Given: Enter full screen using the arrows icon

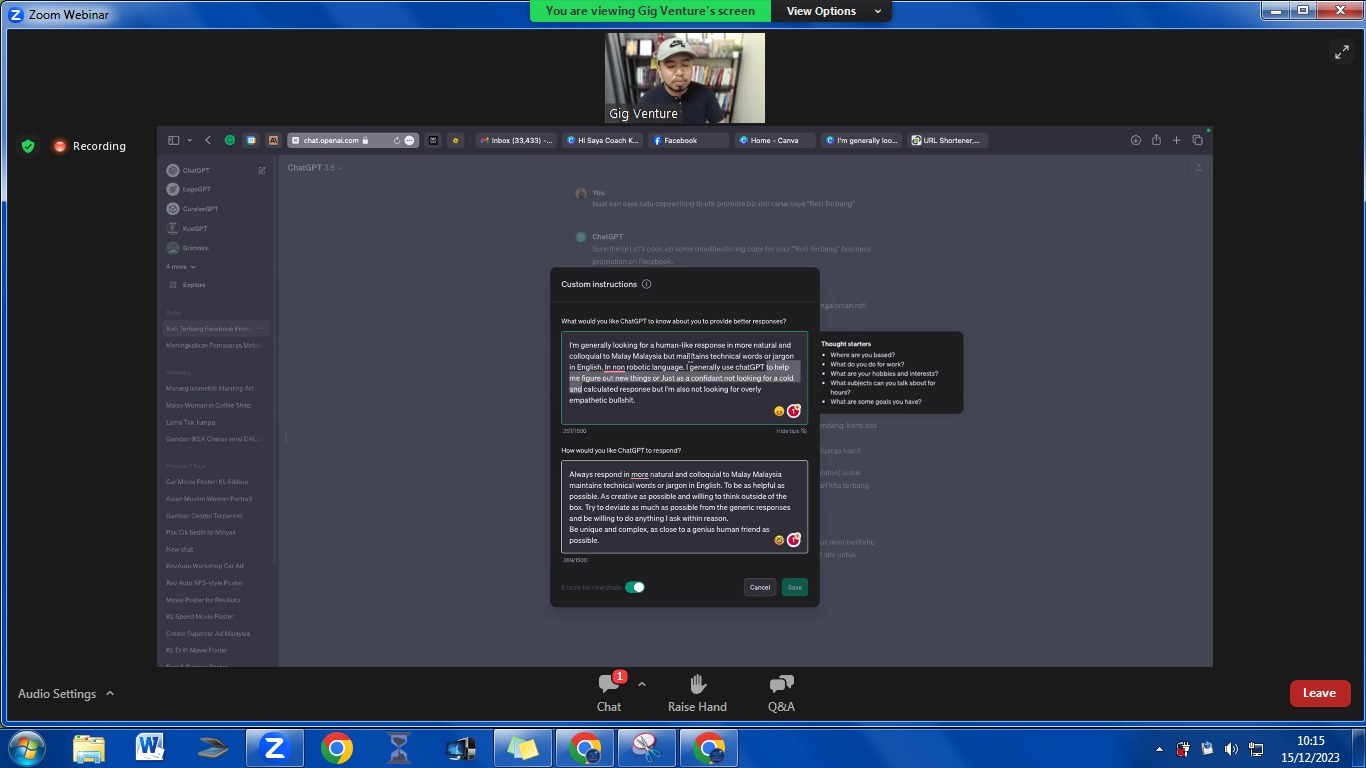Looking at the screenshot, I should click(x=1341, y=53).
